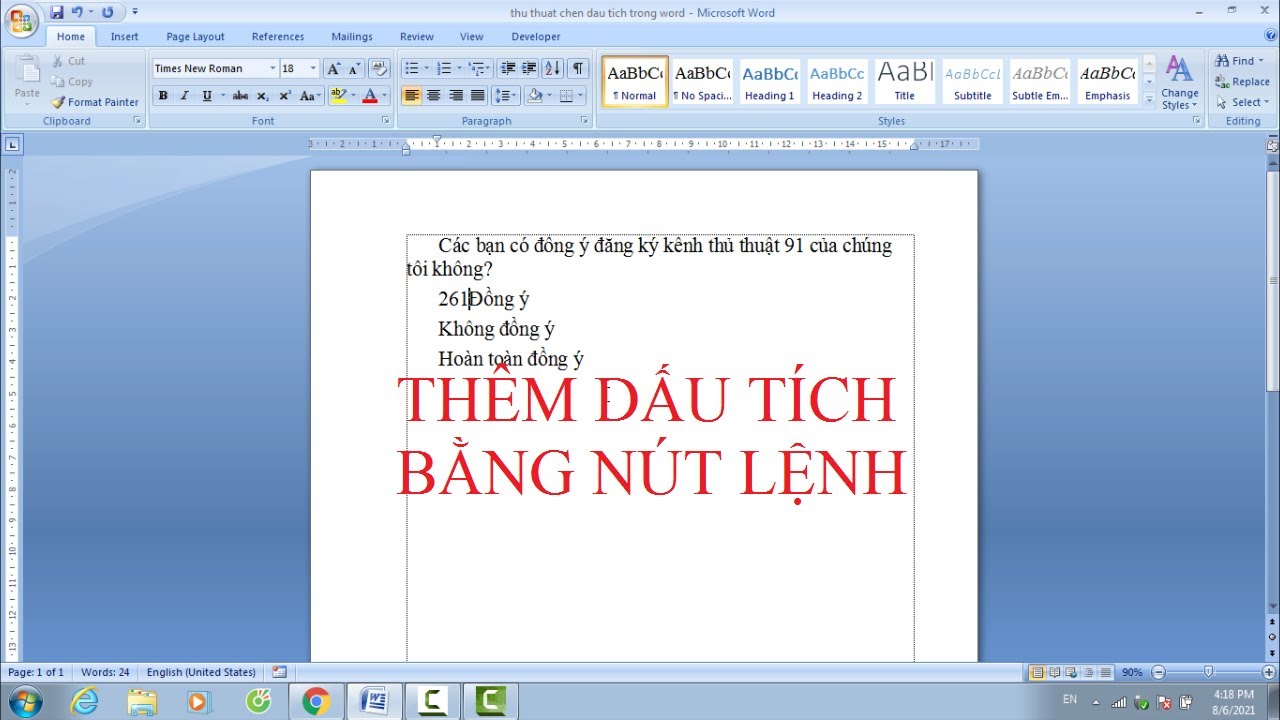This screenshot has width=1280, height=720.
Task: Click Words: 24 in status bar
Action: click(x=105, y=672)
